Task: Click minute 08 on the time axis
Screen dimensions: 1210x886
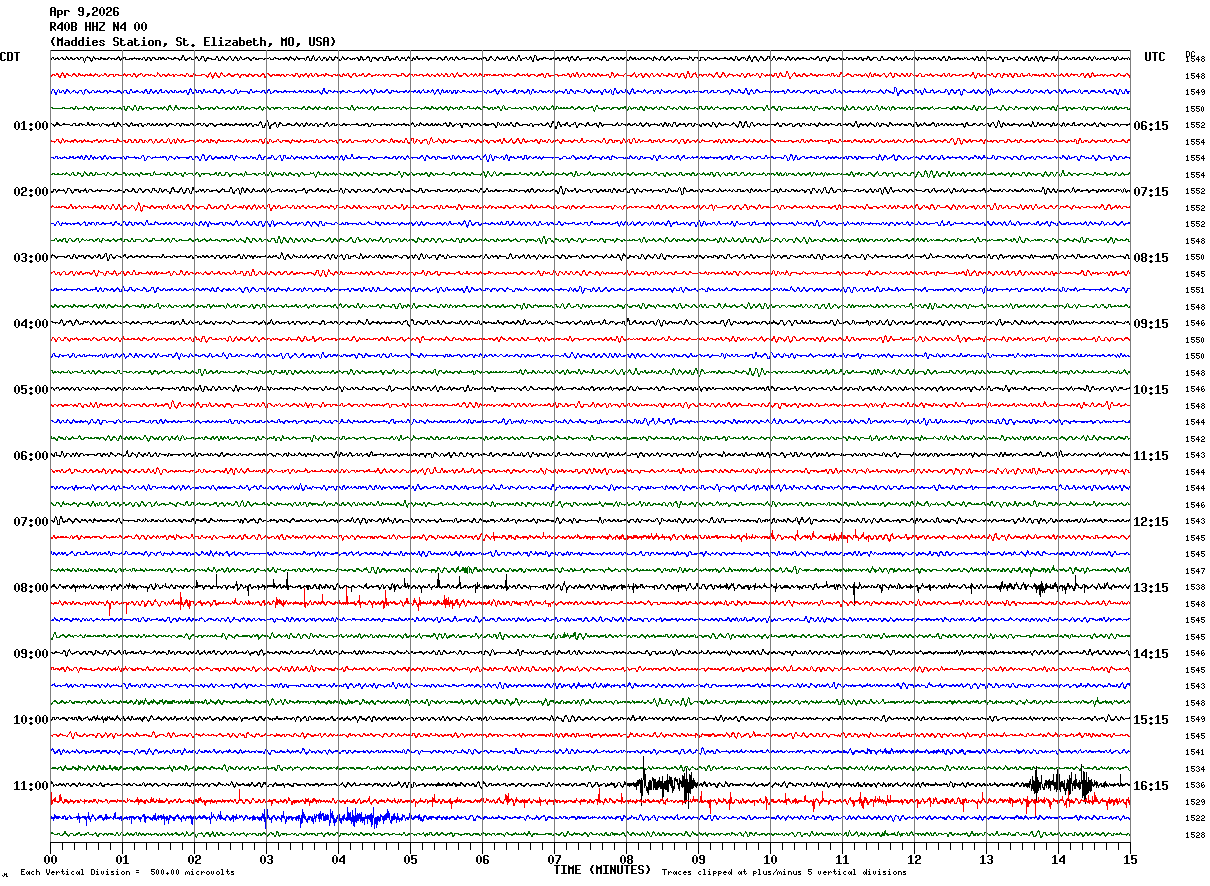Action: click(x=626, y=859)
